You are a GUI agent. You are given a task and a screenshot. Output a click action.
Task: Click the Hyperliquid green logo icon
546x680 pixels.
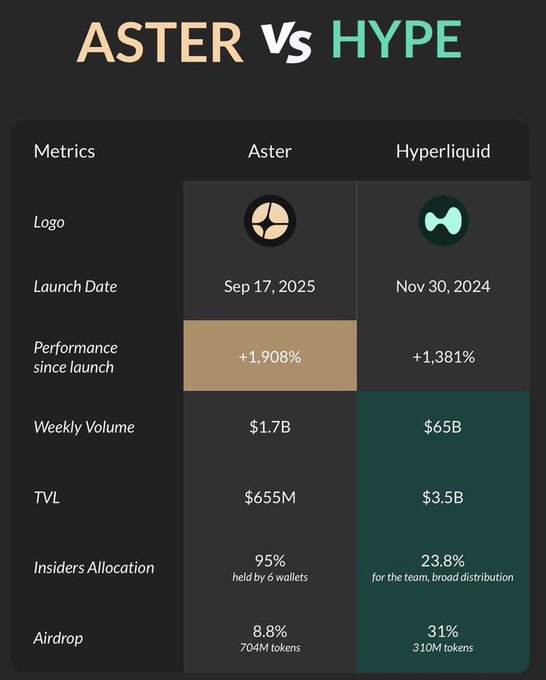443,221
